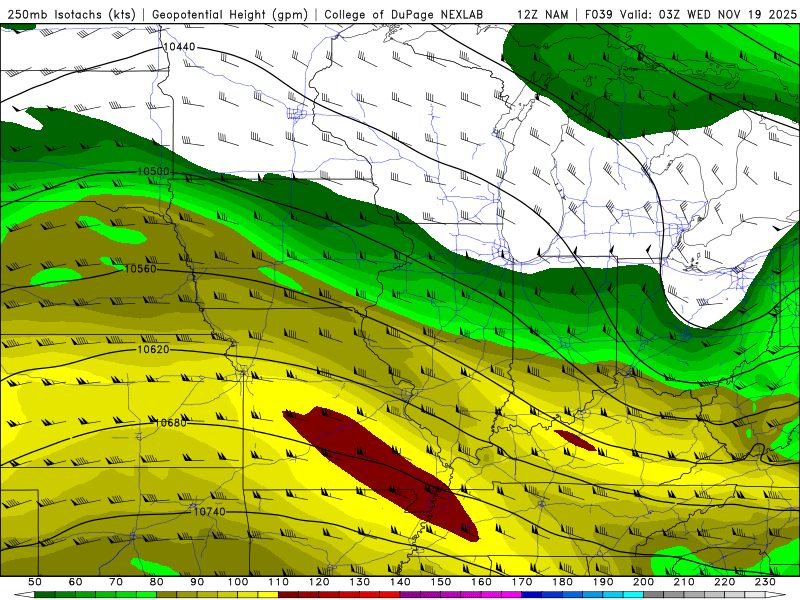Viewport: 800px width, 600px height.
Task: Click the 10680 height contour label
Action: [x=171, y=422]
